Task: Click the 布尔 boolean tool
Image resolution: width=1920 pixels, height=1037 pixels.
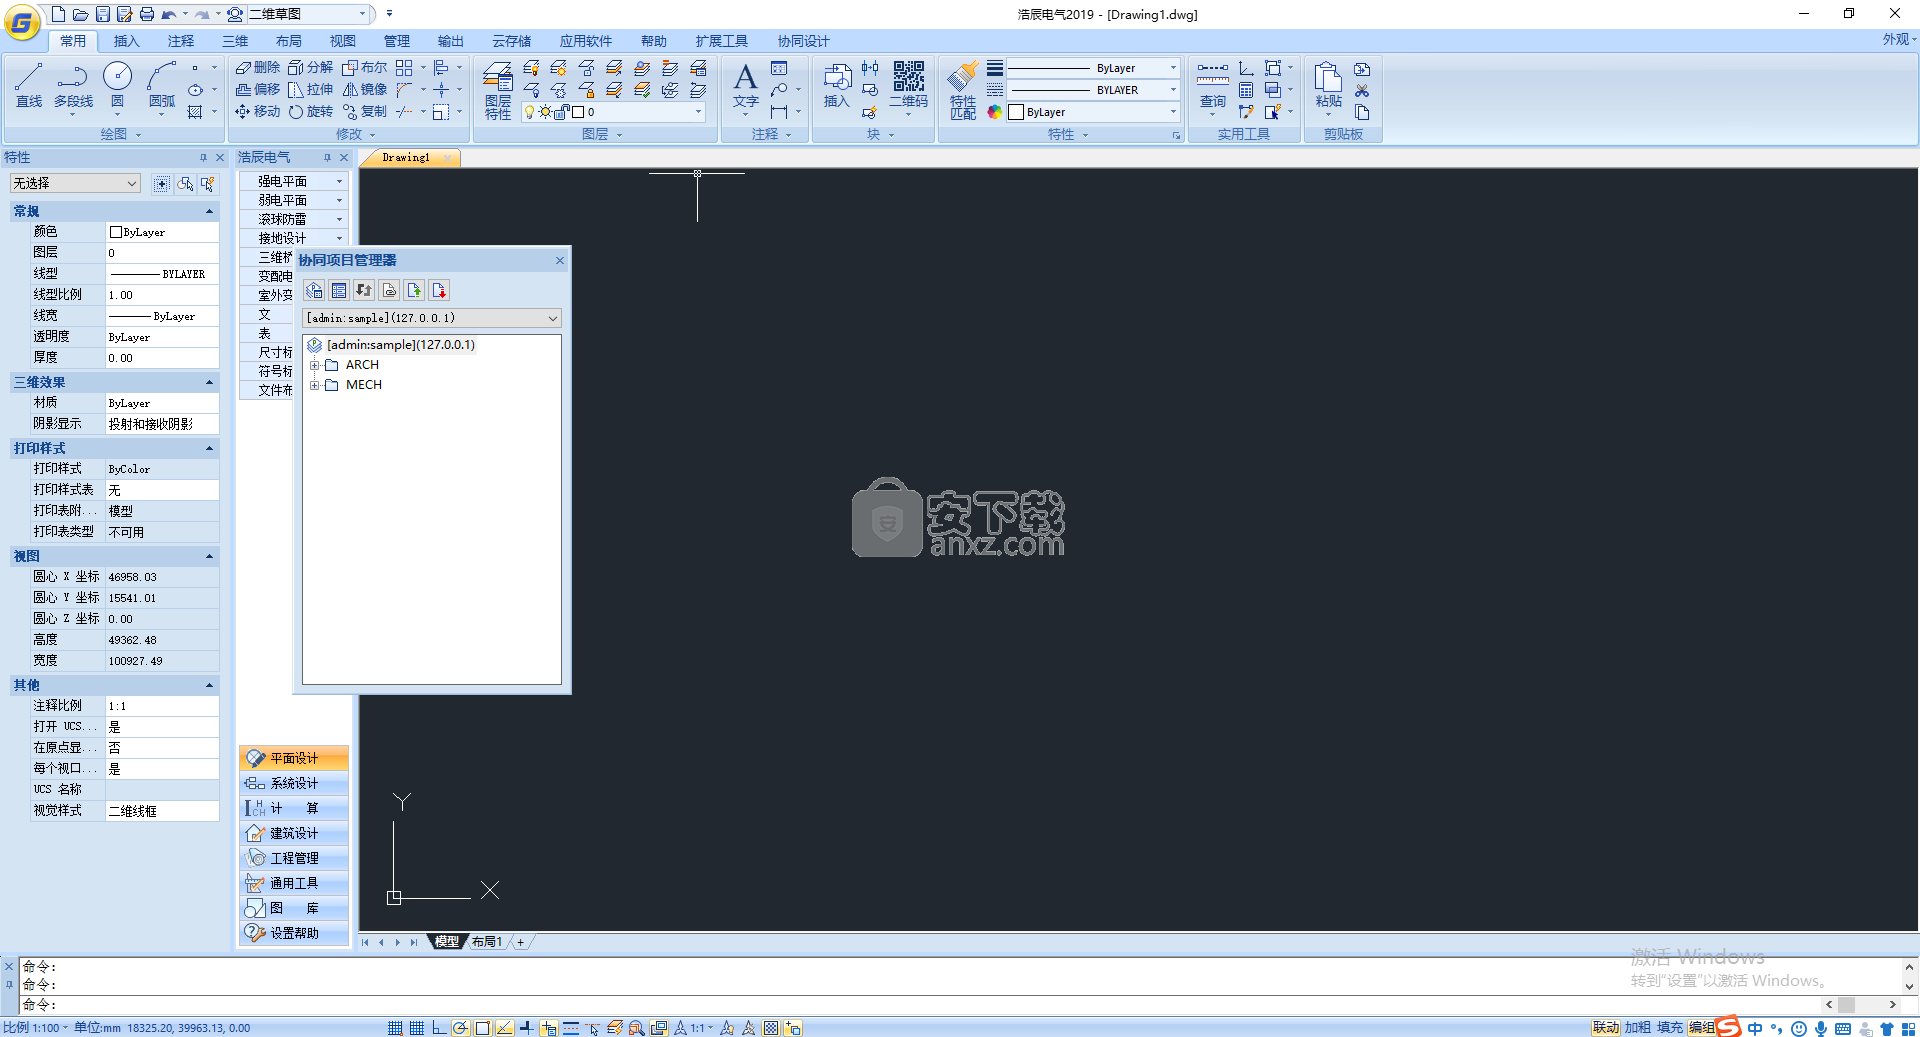Action: tap(365, 67)
